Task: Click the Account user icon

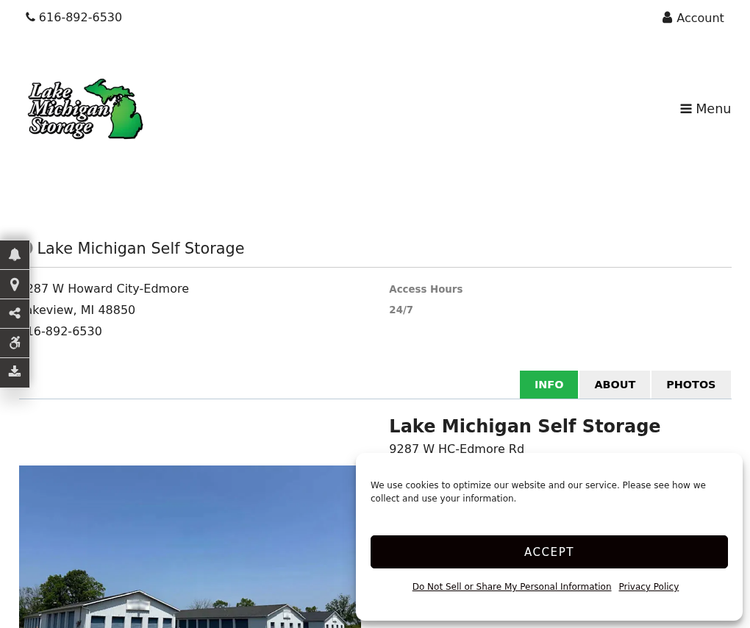Action: [667, 18]
